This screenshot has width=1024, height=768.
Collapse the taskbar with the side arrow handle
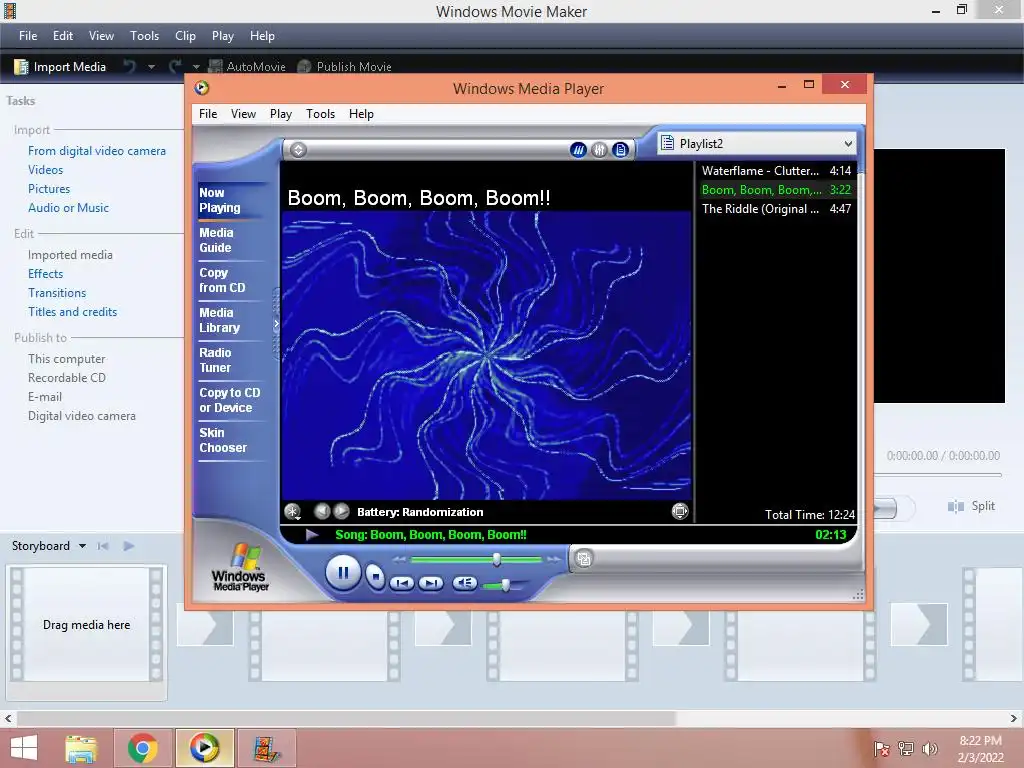(x=276, y=323)
